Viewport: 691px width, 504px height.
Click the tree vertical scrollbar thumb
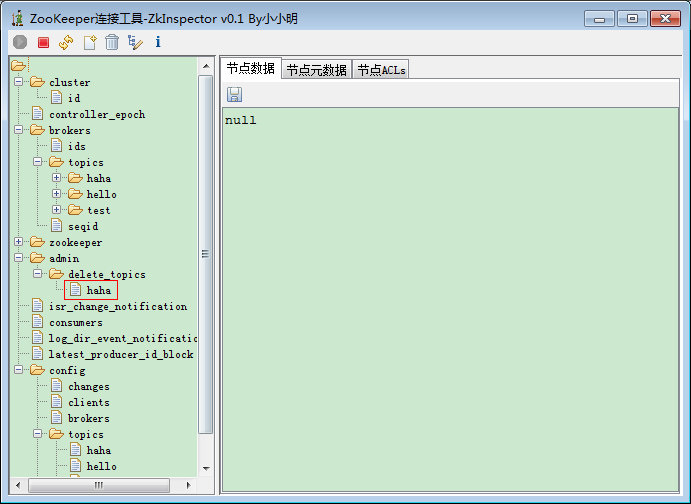(x=206, y=254)
